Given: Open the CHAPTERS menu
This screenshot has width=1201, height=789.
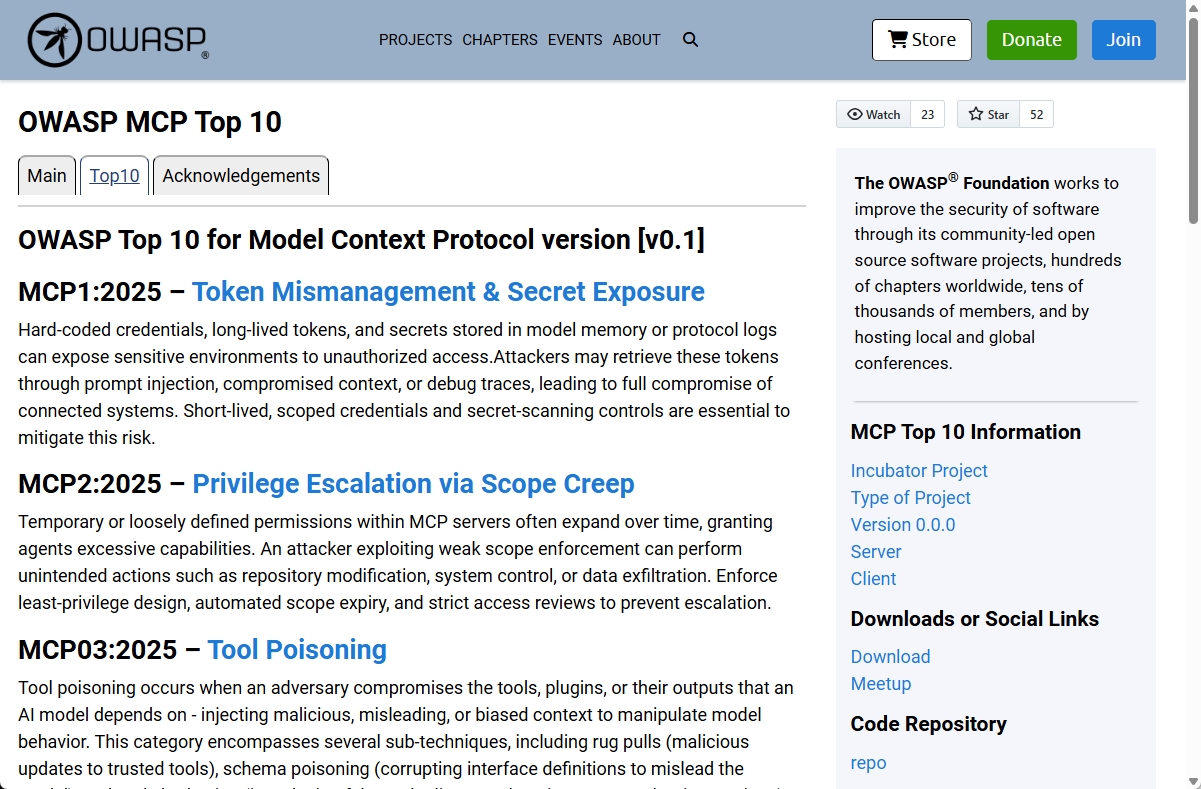Looking at the screenshot, I should (x=499, y=40).
